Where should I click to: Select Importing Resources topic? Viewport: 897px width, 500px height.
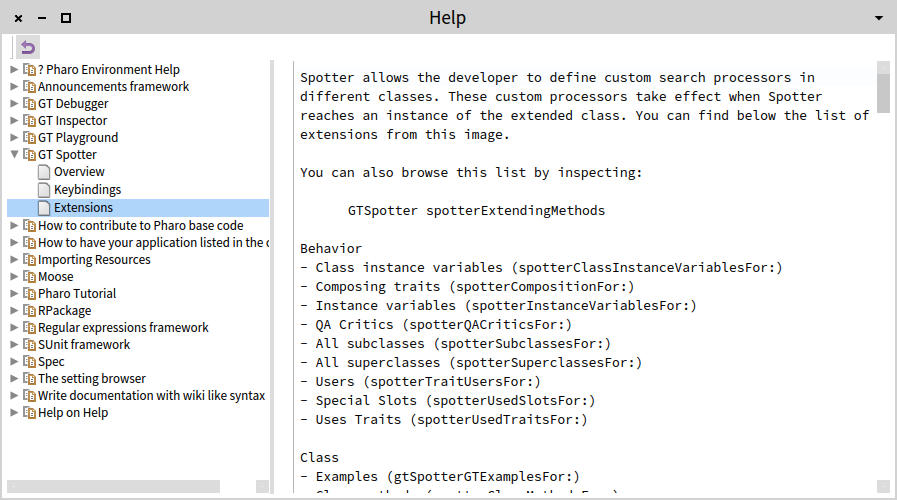point(94,260)
